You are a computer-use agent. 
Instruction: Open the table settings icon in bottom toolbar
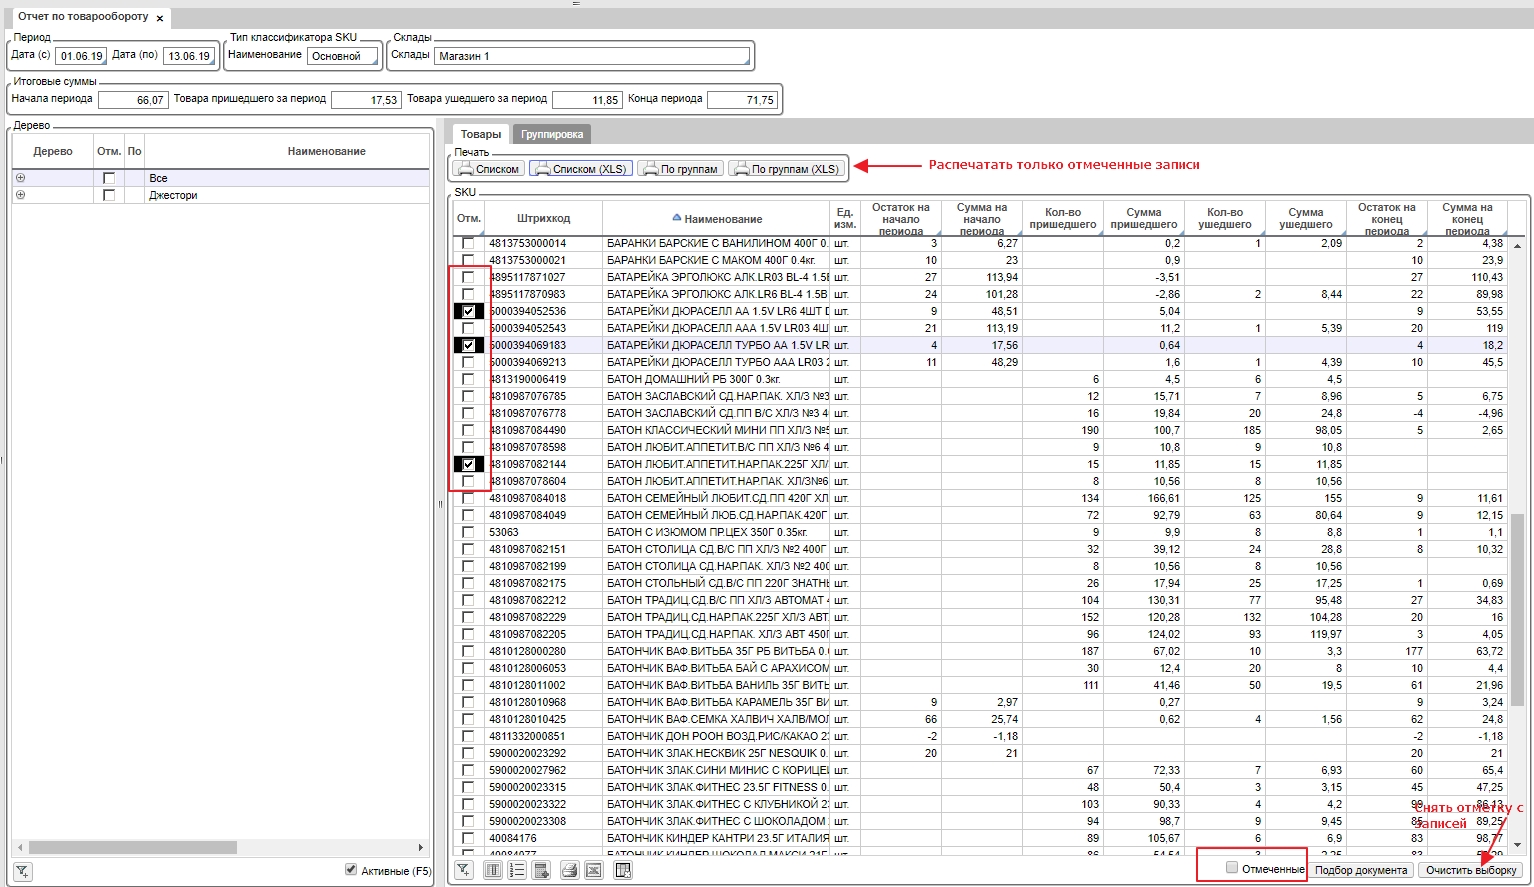pyautogui.click(x=622, y=870)
